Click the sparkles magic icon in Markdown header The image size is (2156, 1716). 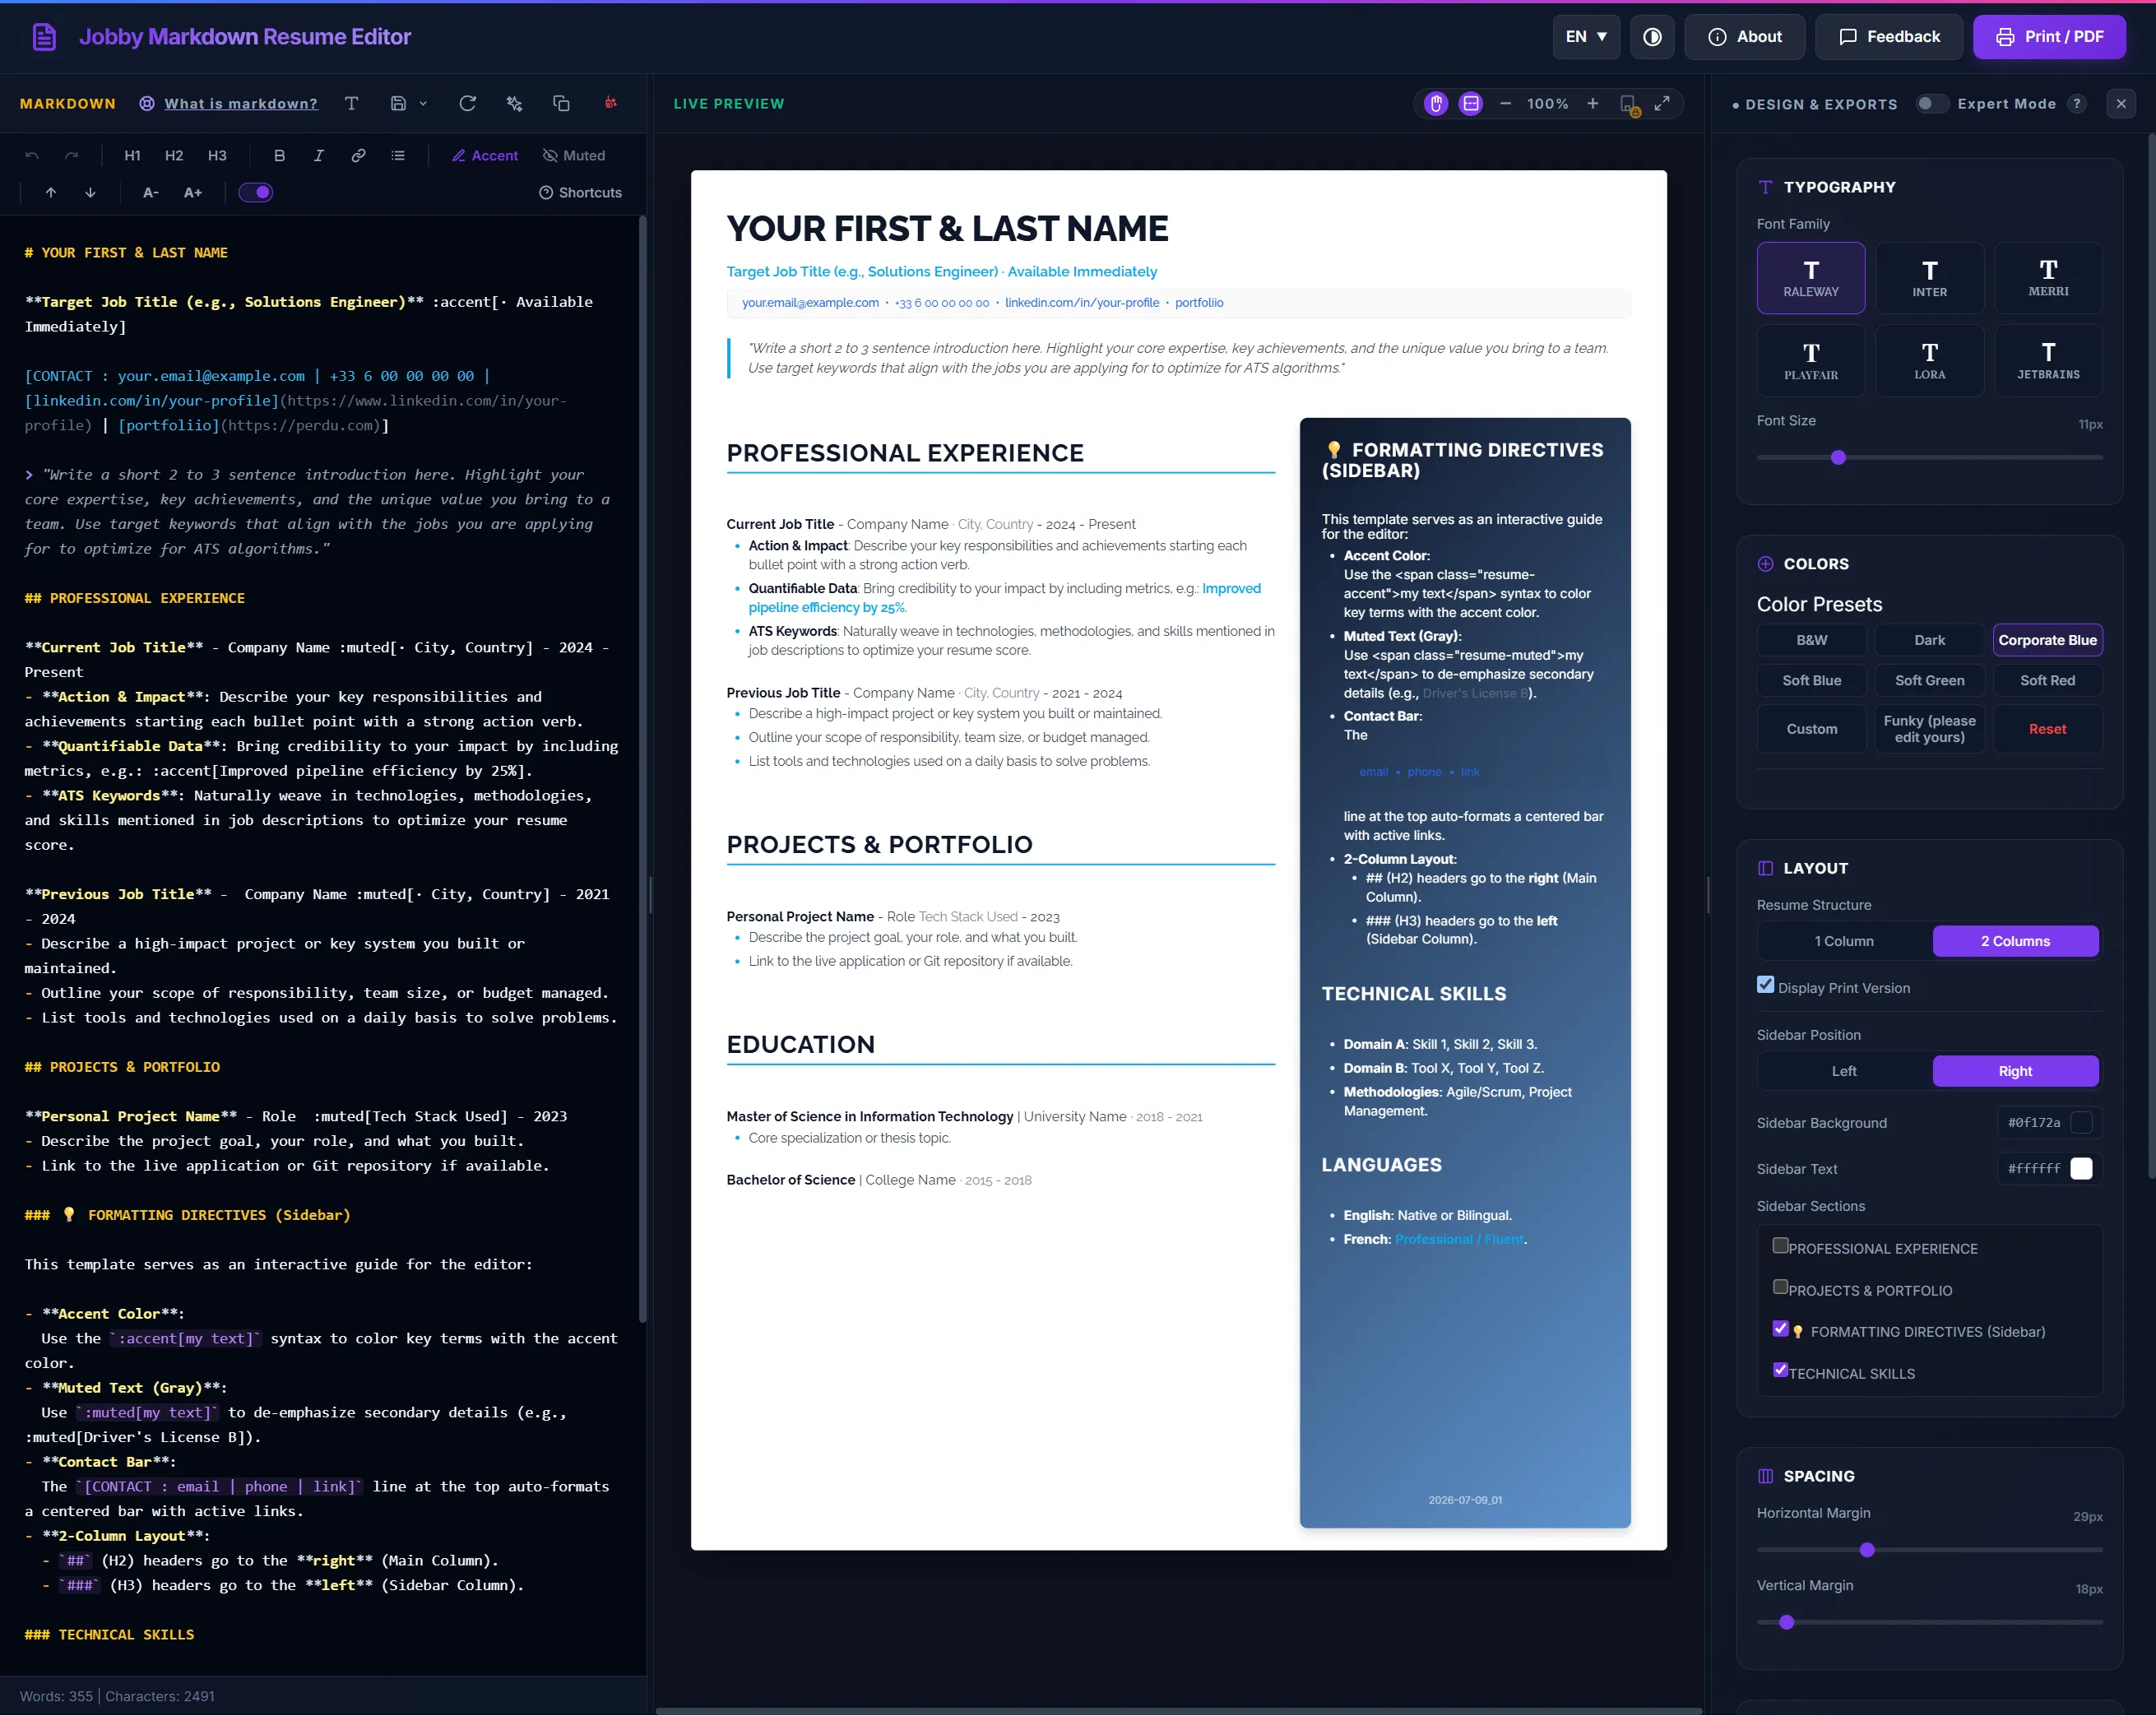click(x=515, y=104)
